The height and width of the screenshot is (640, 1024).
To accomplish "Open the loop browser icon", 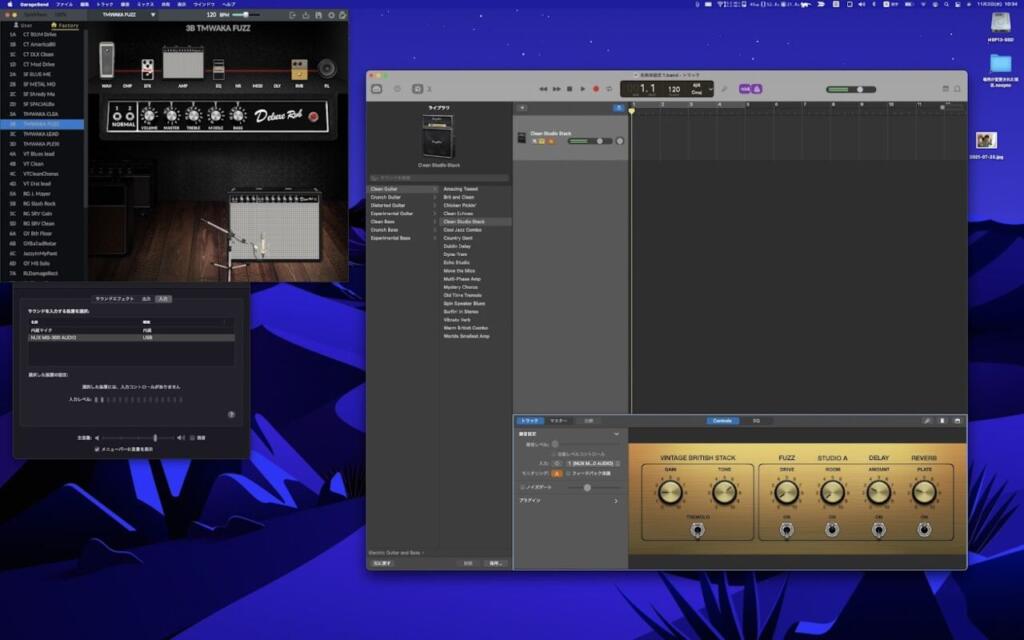I will [957, 89].
